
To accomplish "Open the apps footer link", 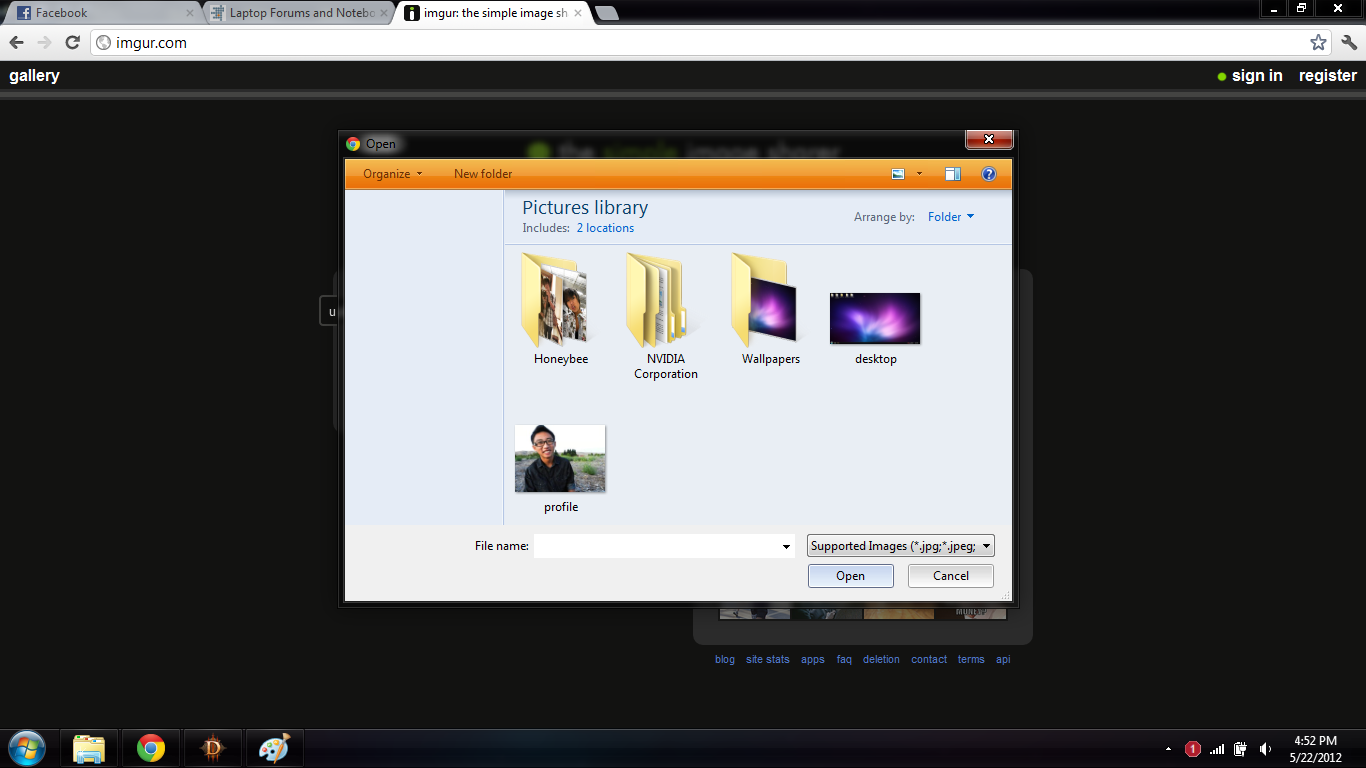I will [x=813, y=660].
